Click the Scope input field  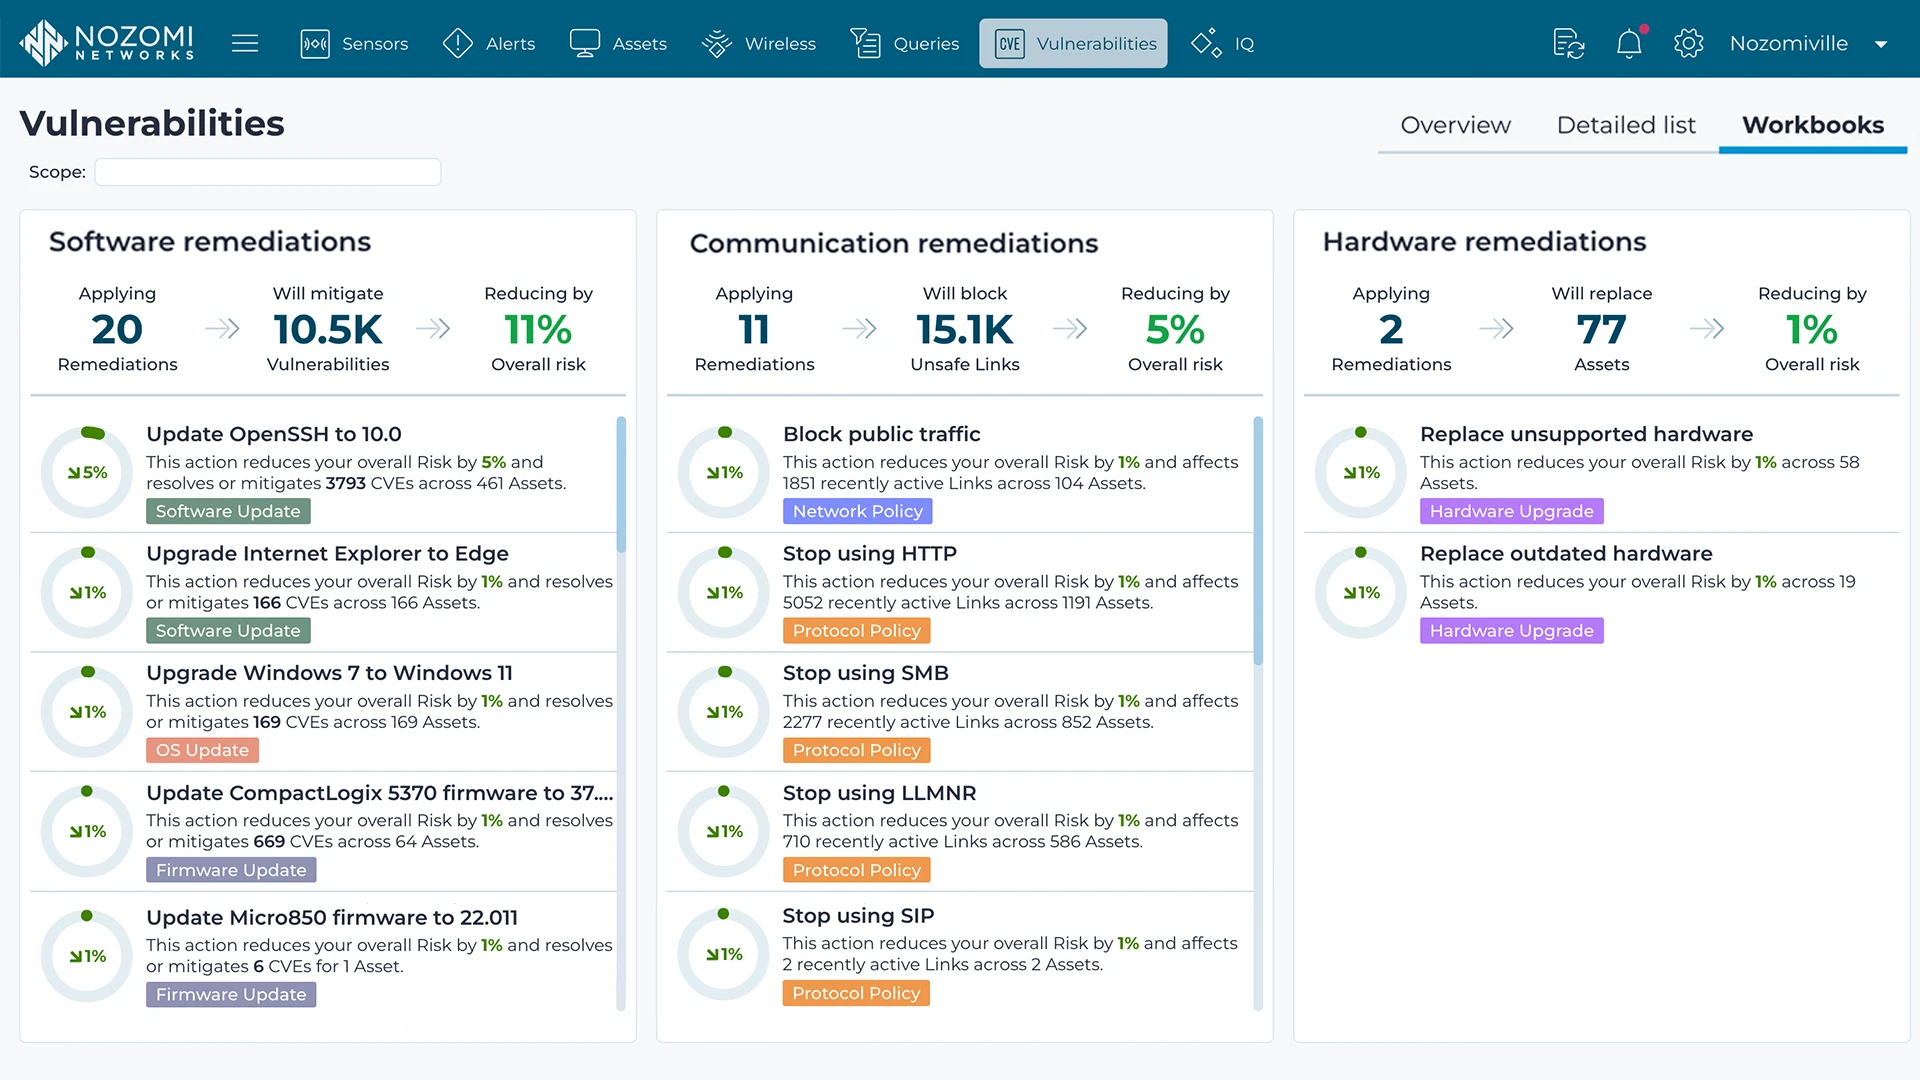[268, 172]
